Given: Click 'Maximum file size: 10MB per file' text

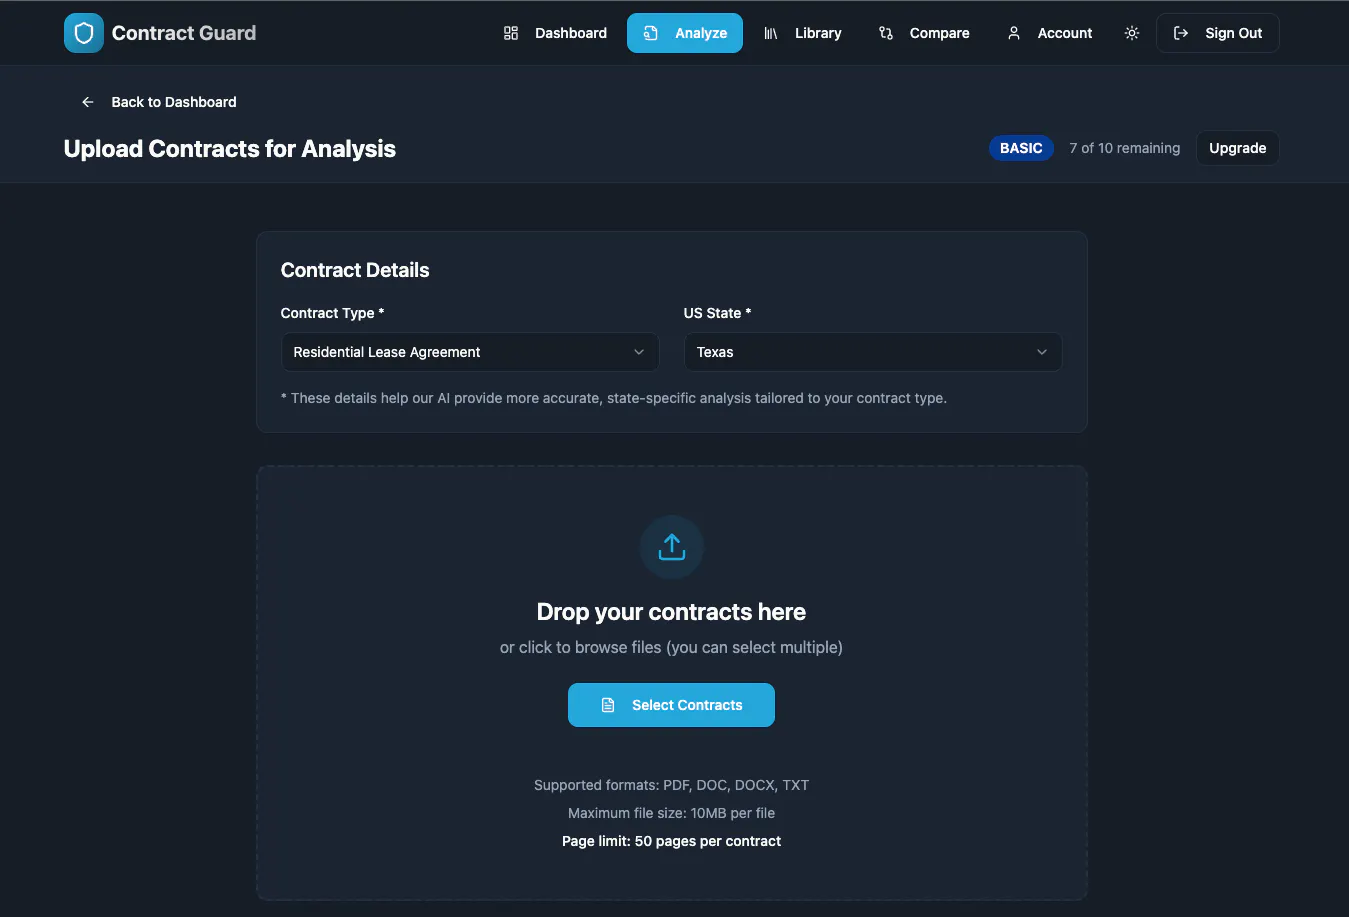Looking at the screenshot, I should (x=672, y=813).
